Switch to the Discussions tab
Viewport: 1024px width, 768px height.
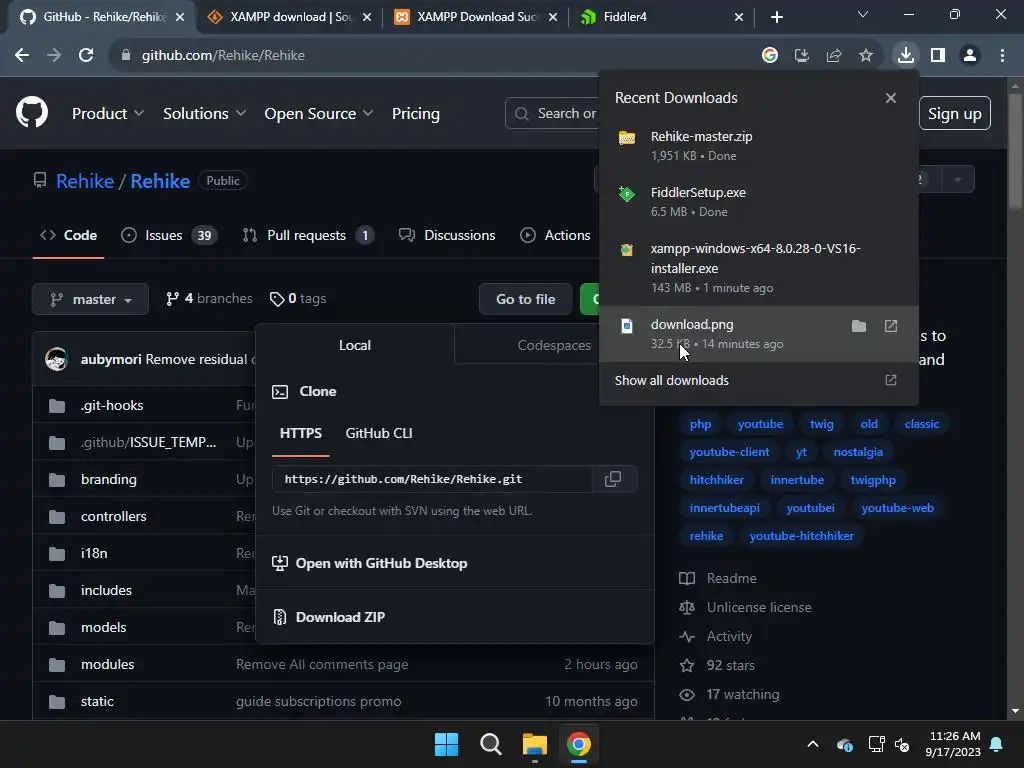coord(447,235)
